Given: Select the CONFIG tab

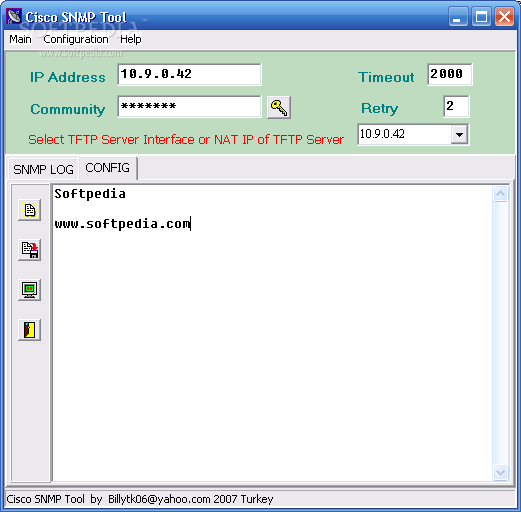Looking at the screenshot, I should point(108,168).
